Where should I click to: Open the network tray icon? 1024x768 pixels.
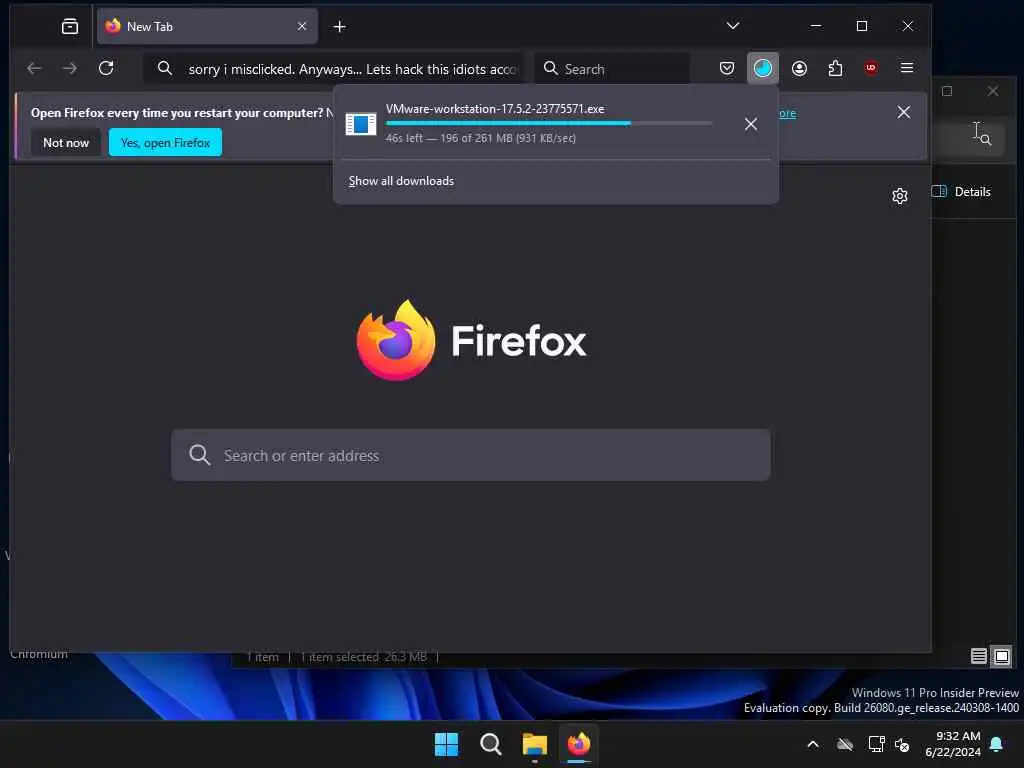click(876, 744)
